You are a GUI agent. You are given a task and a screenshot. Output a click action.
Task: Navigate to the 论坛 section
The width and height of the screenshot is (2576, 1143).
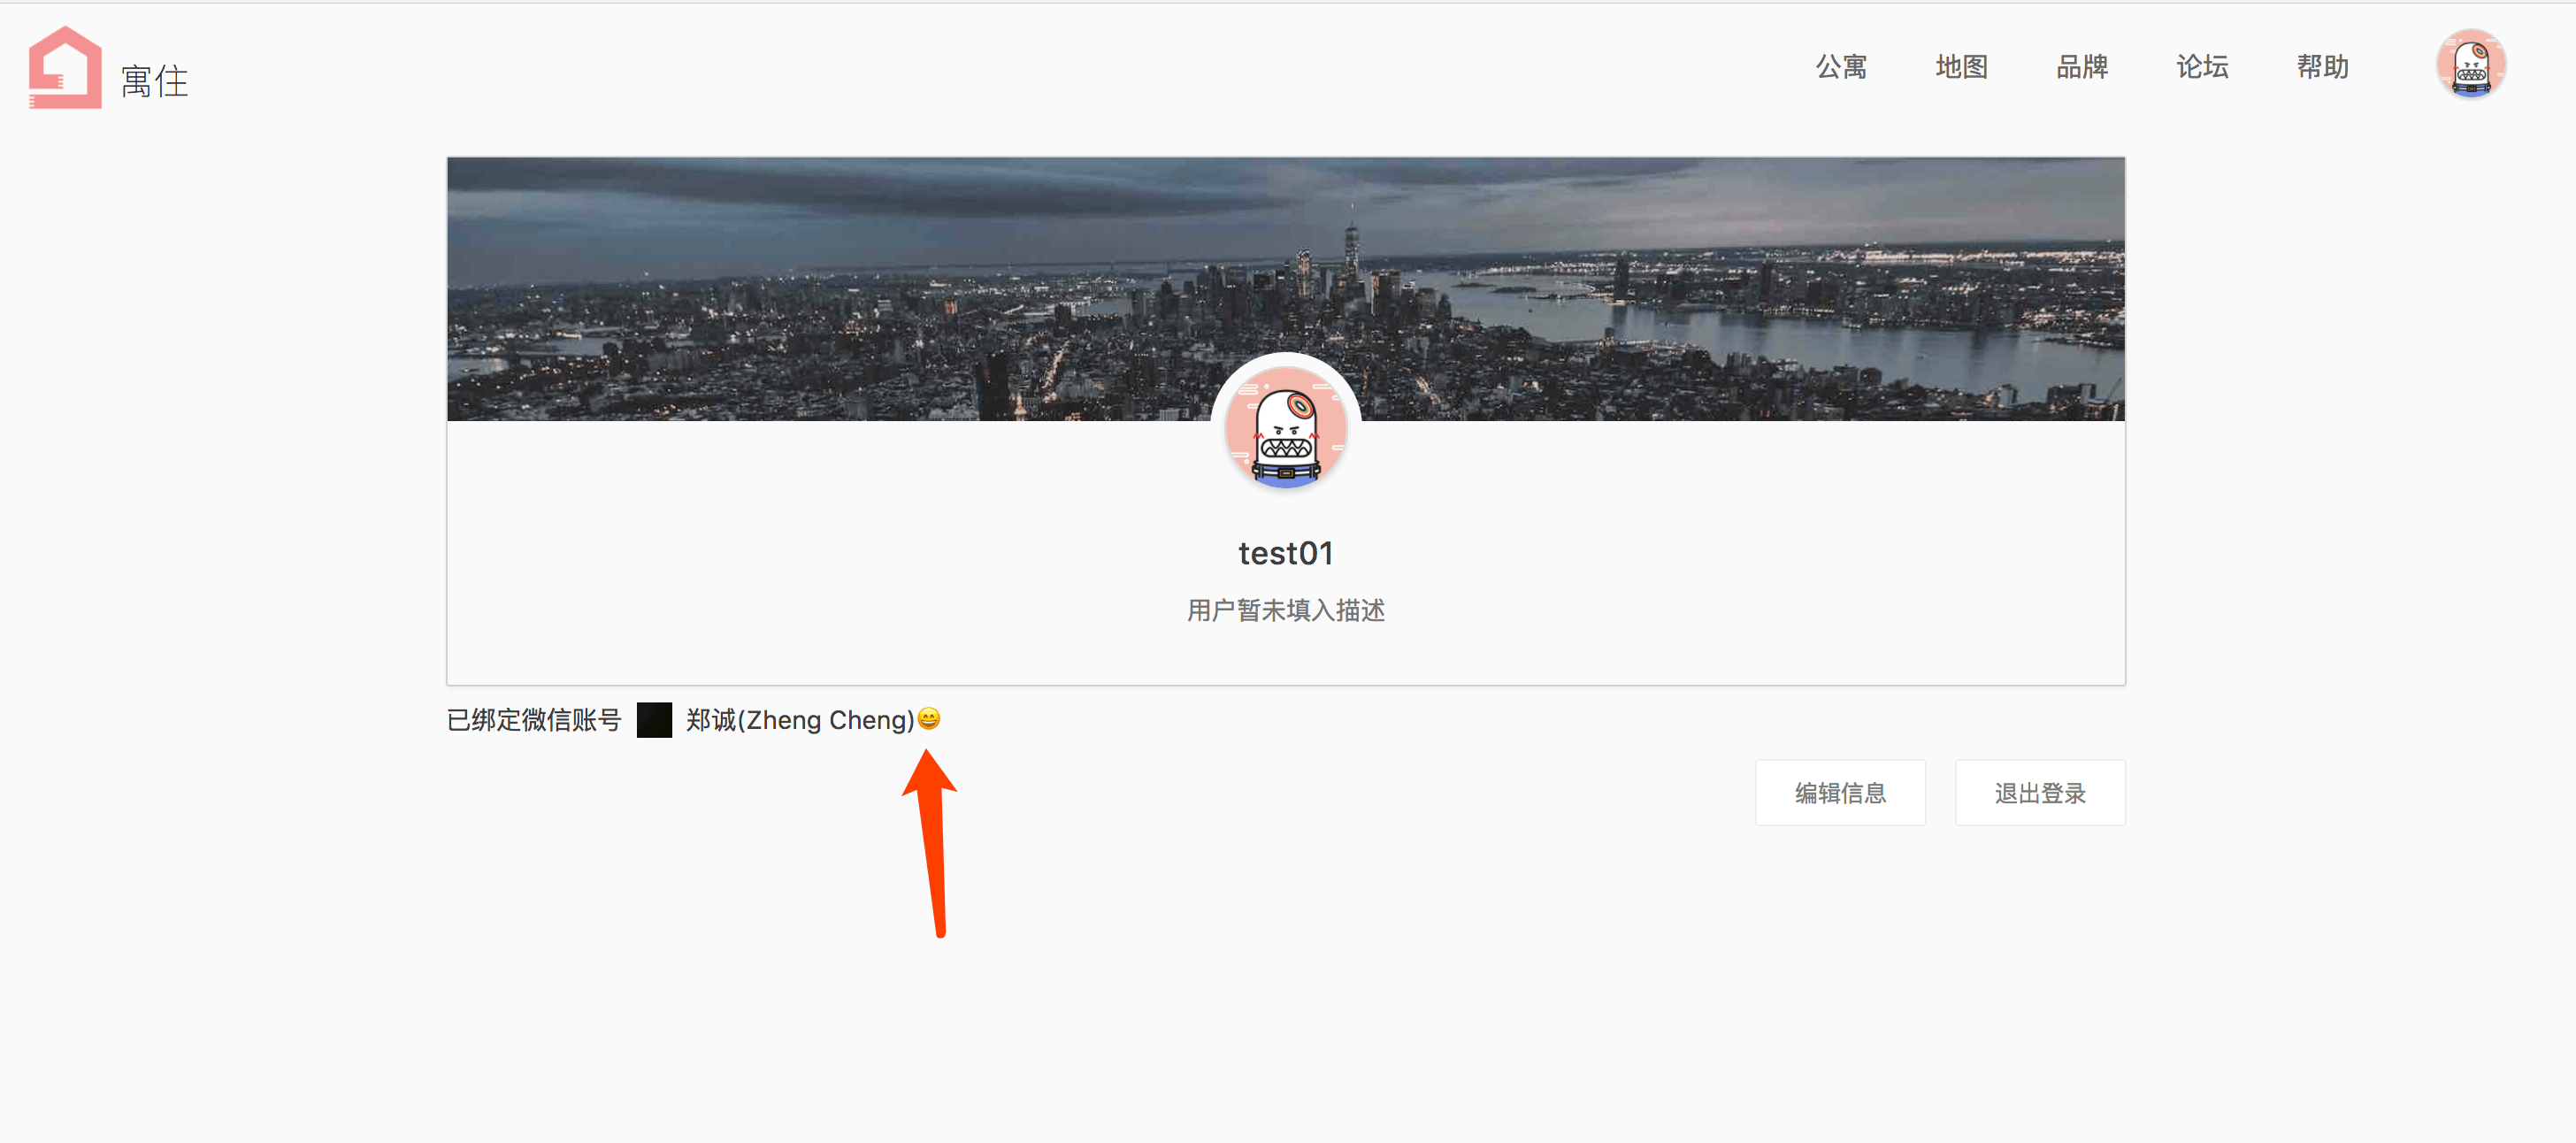pos(2202,67)
